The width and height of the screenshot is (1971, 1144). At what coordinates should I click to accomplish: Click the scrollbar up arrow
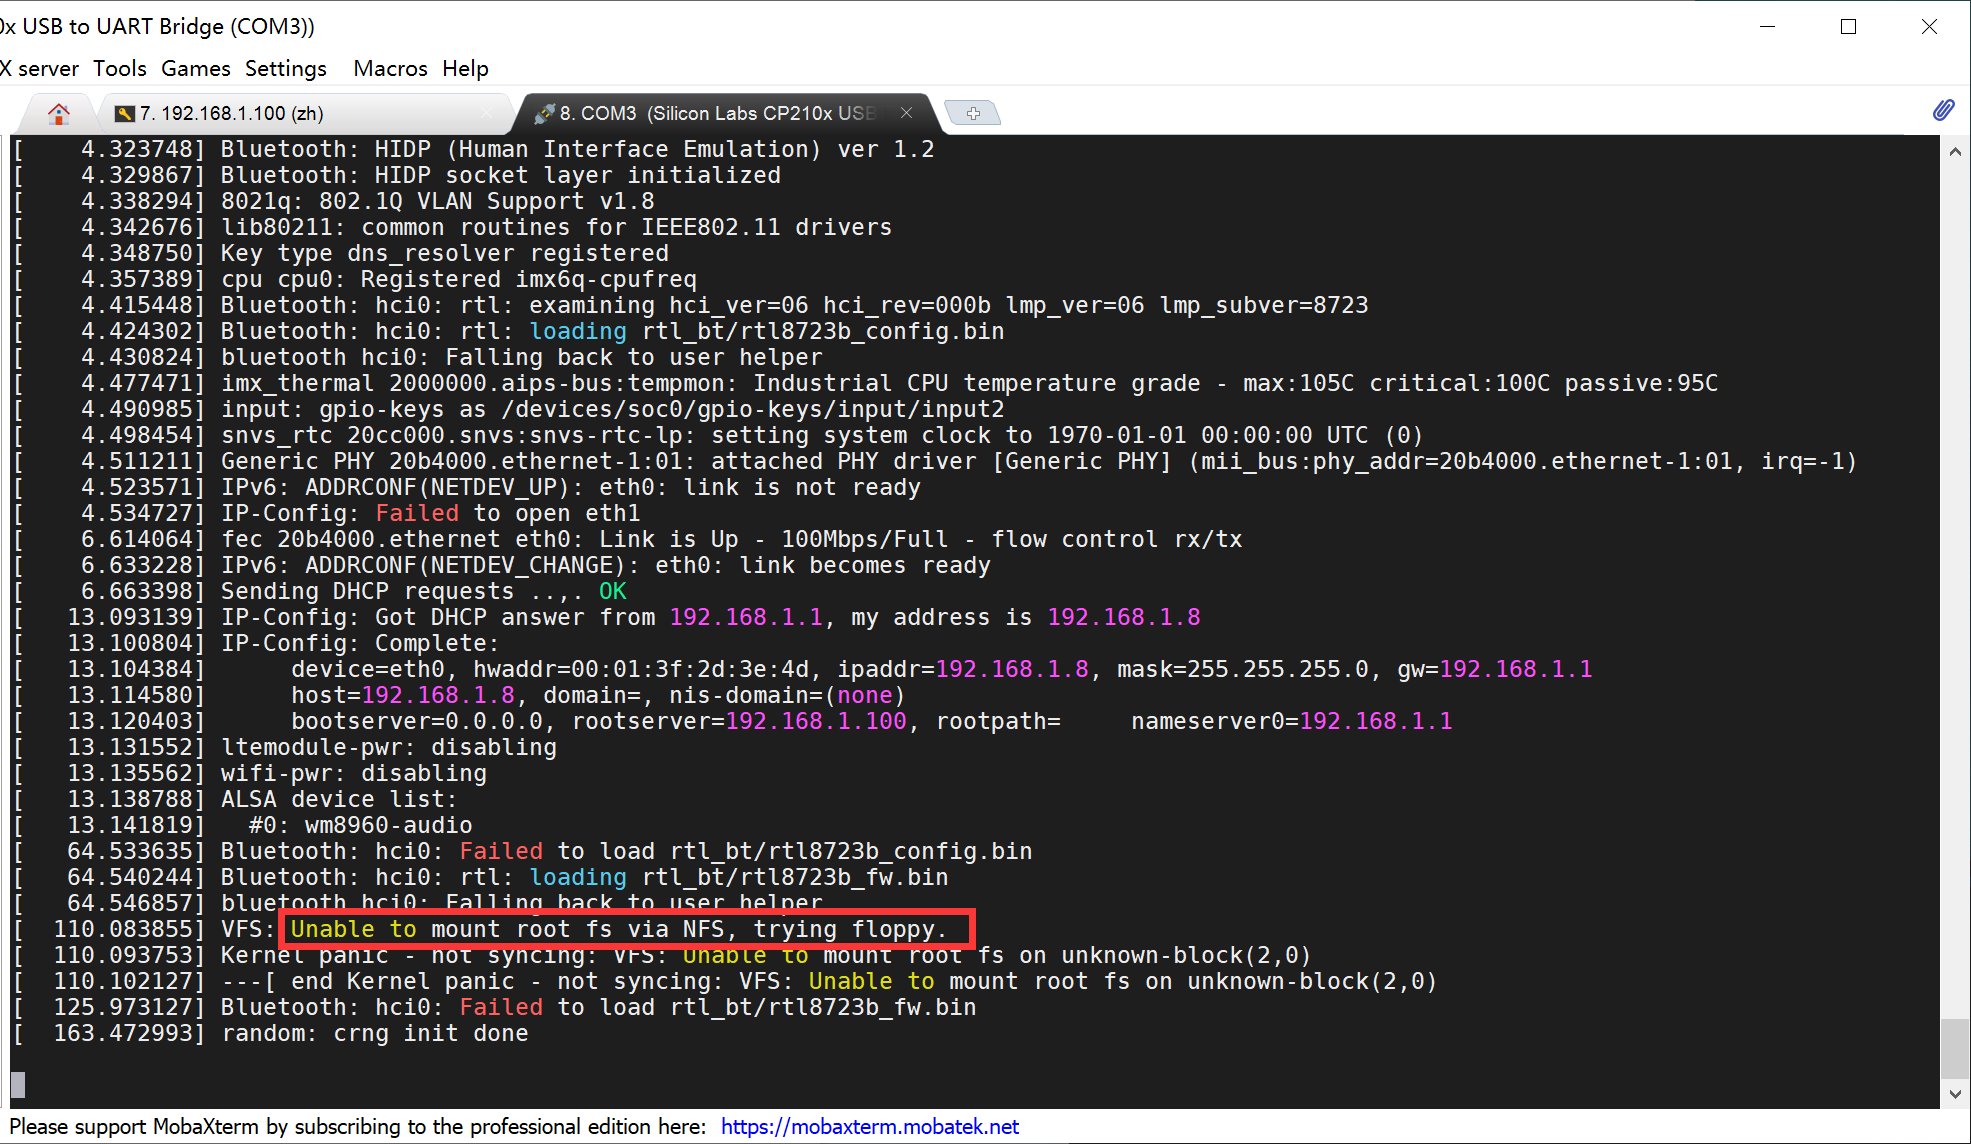tap(1954, 150)
